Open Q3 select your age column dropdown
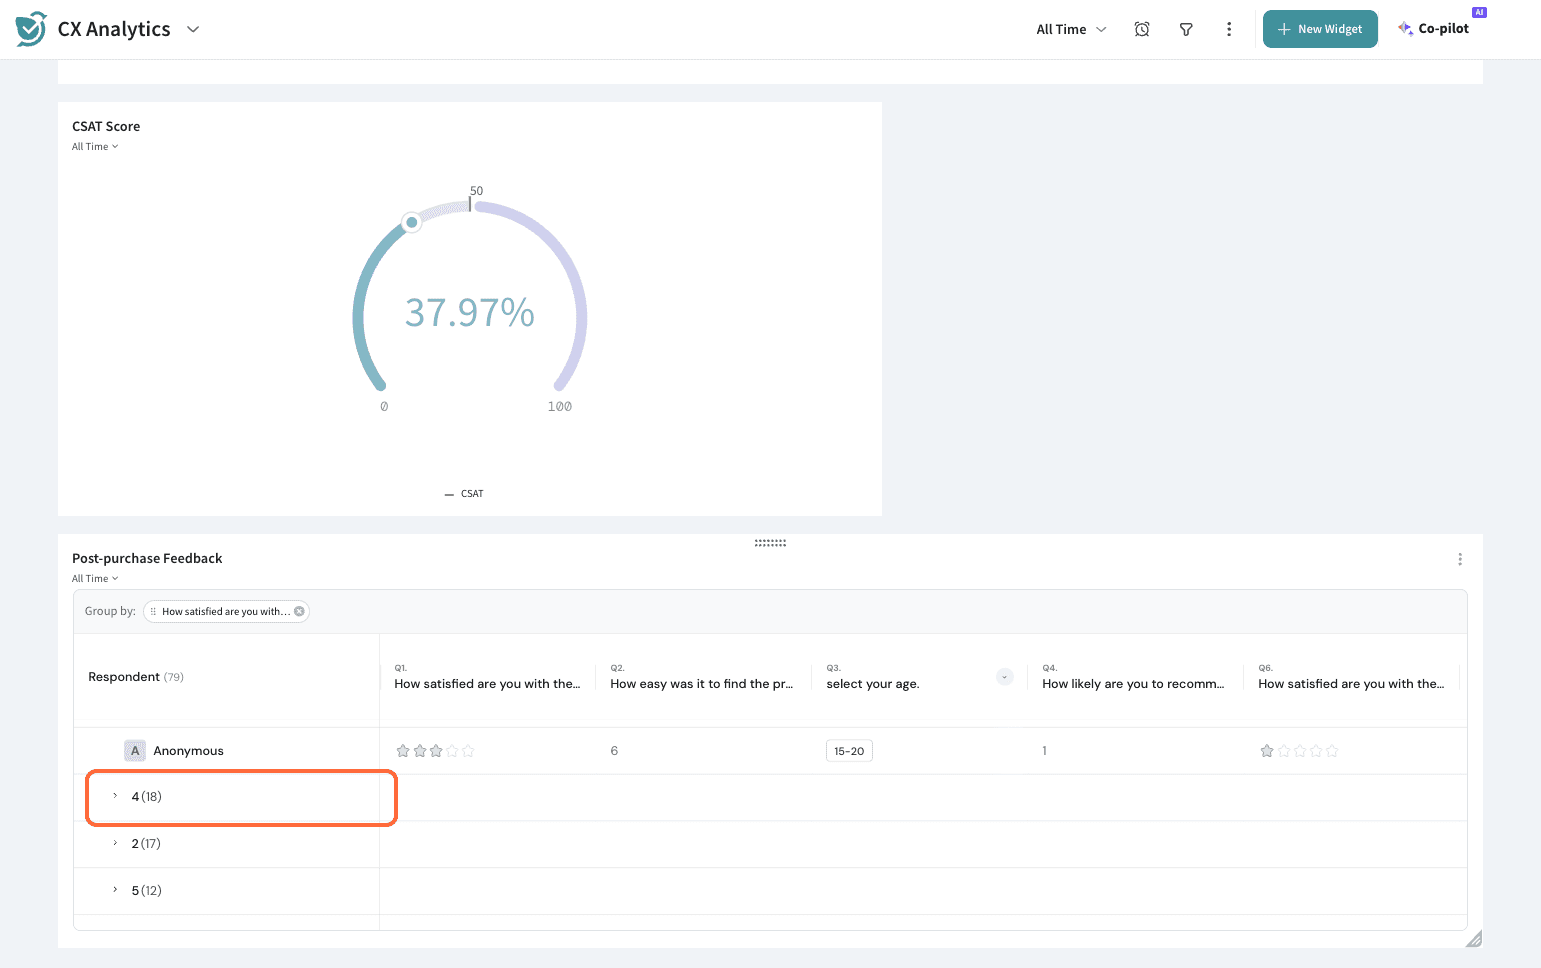 [1005, 677]
